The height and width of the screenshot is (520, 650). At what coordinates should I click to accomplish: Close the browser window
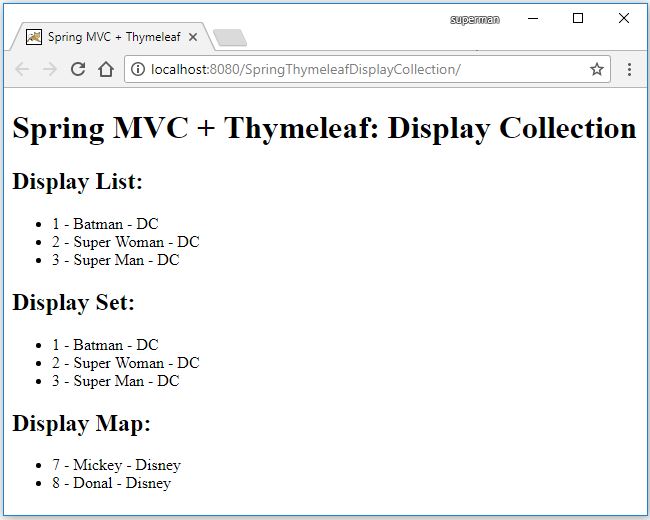[624, 18]
